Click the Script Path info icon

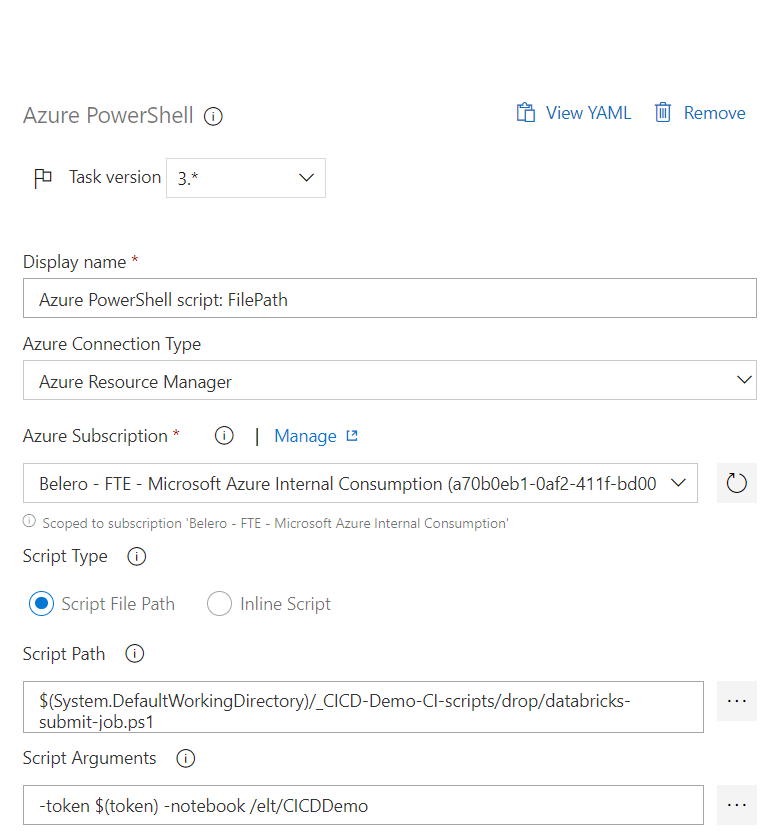(134, 653)
